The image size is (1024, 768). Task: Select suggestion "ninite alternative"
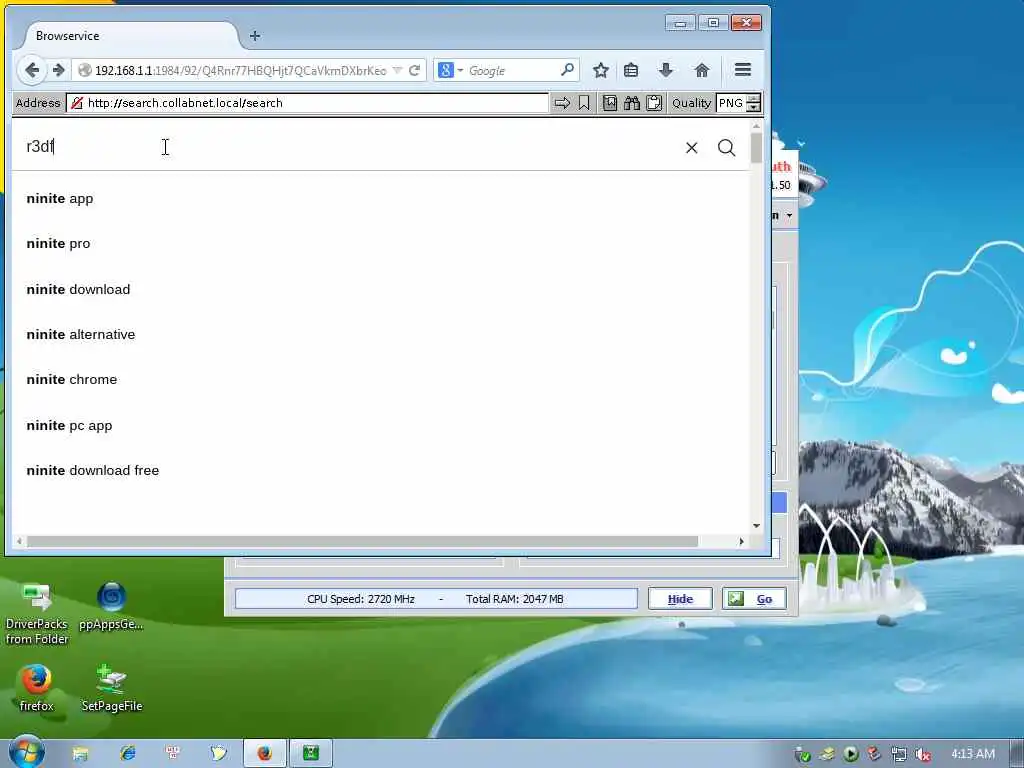(81, 334)
